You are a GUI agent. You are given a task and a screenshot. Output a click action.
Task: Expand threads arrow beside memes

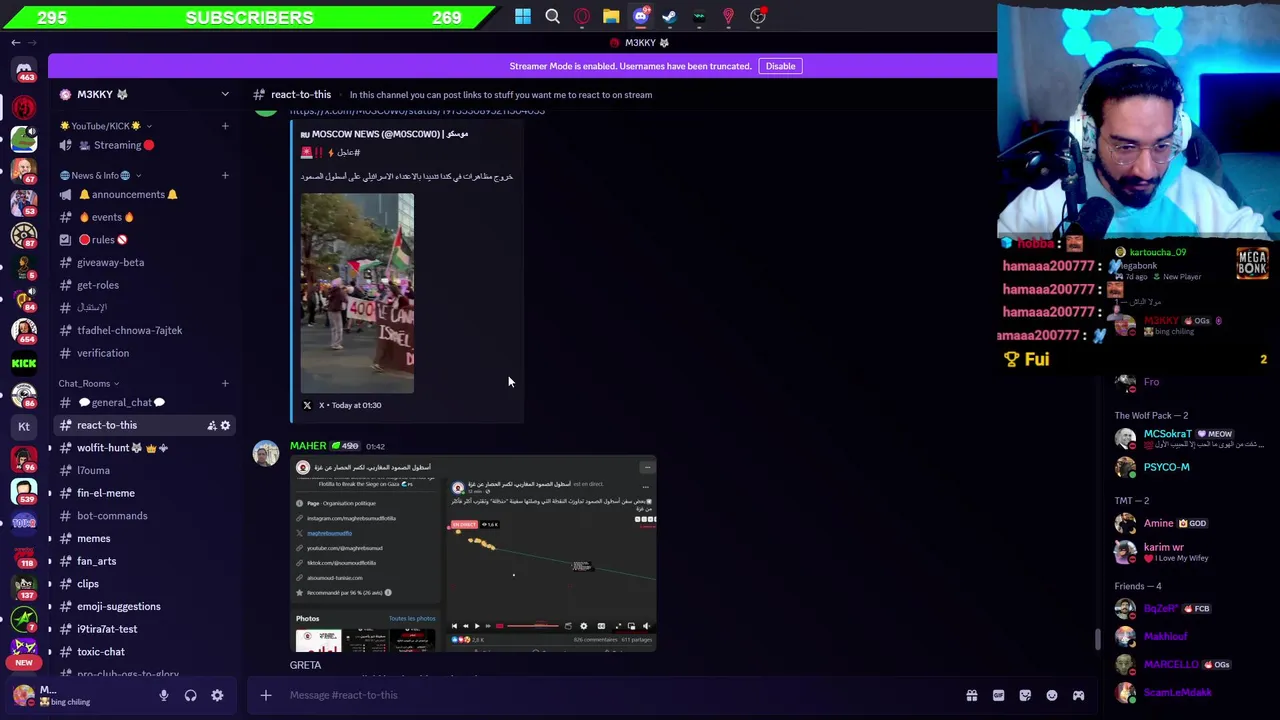coord(50,539)
